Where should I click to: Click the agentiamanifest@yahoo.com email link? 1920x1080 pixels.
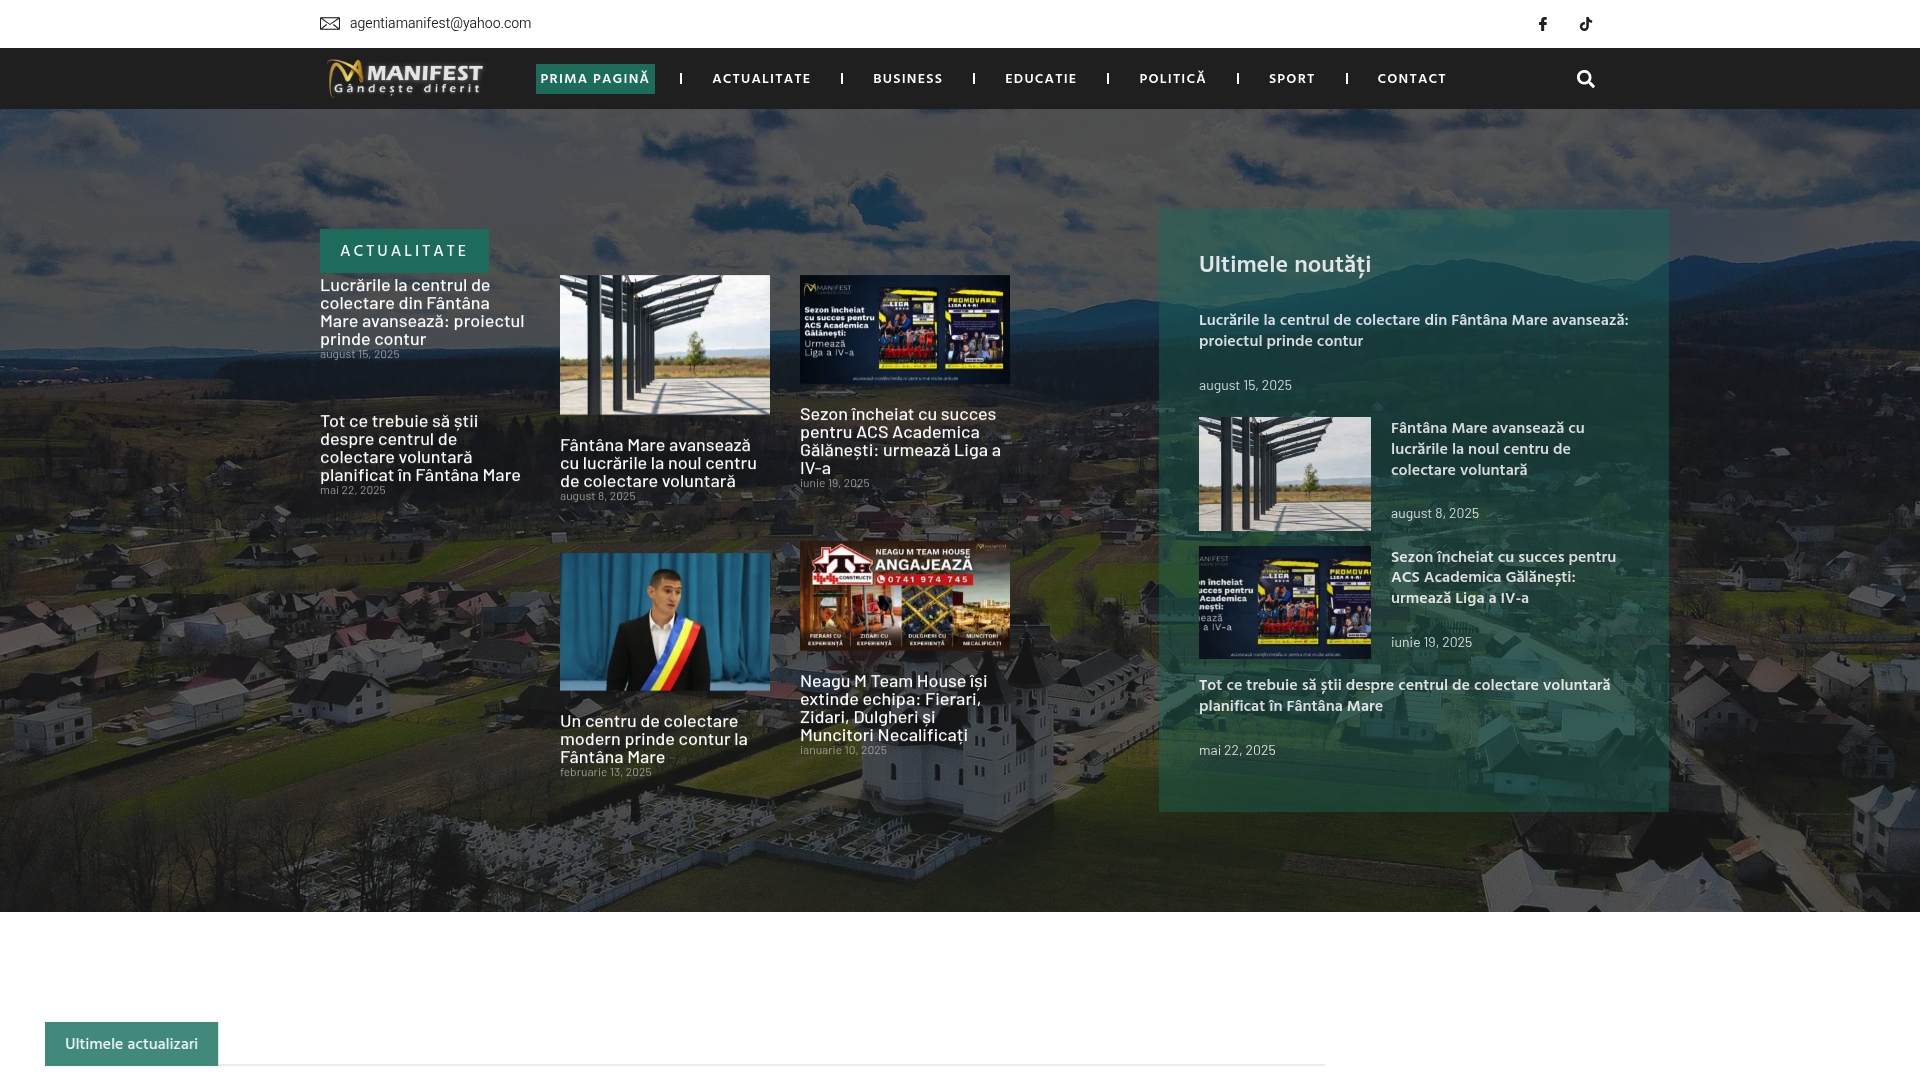tap(440, 24)
